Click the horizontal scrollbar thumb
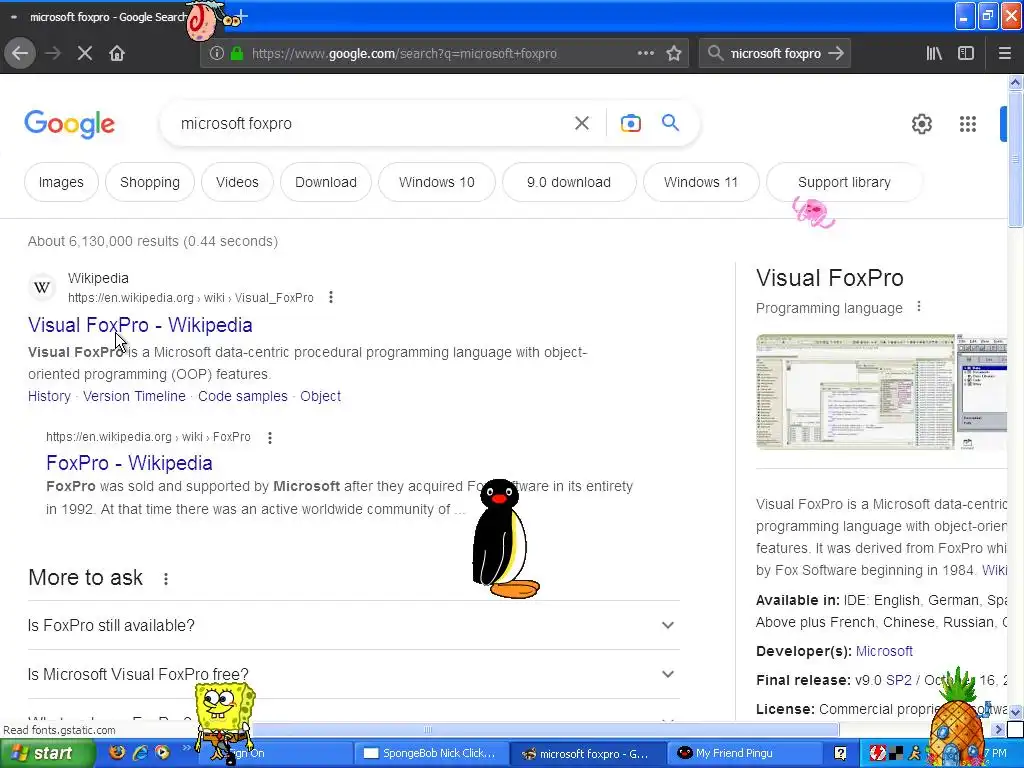 click(428, 729)
